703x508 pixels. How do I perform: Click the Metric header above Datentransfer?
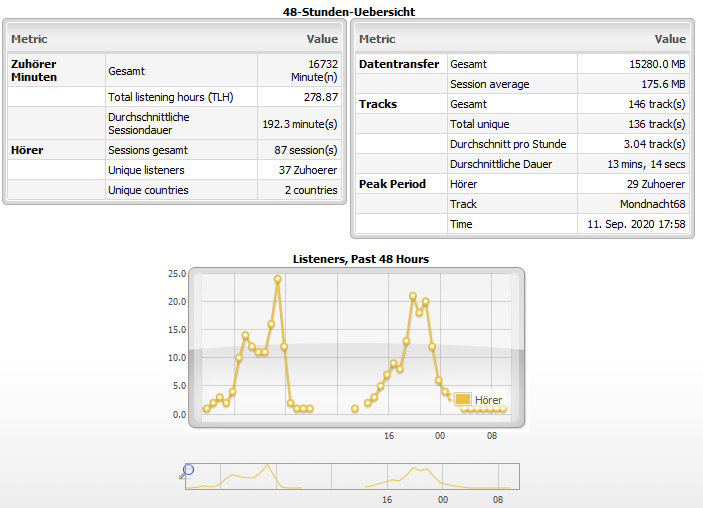(x=377, y=39)
